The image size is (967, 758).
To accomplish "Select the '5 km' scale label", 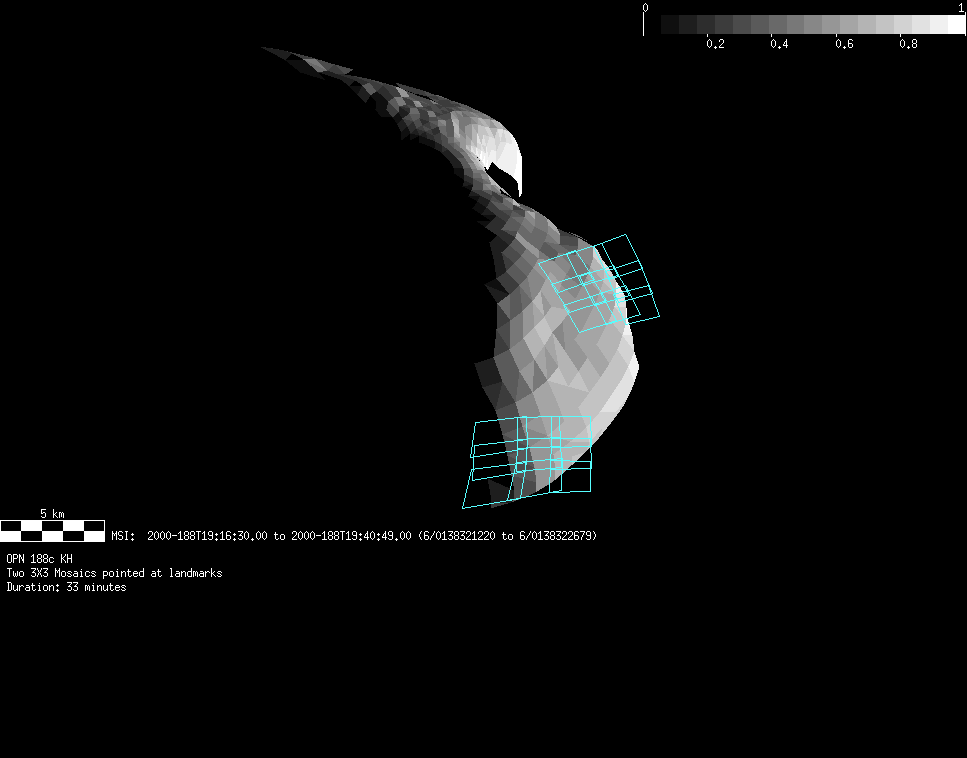I will [x=52, y=513].
